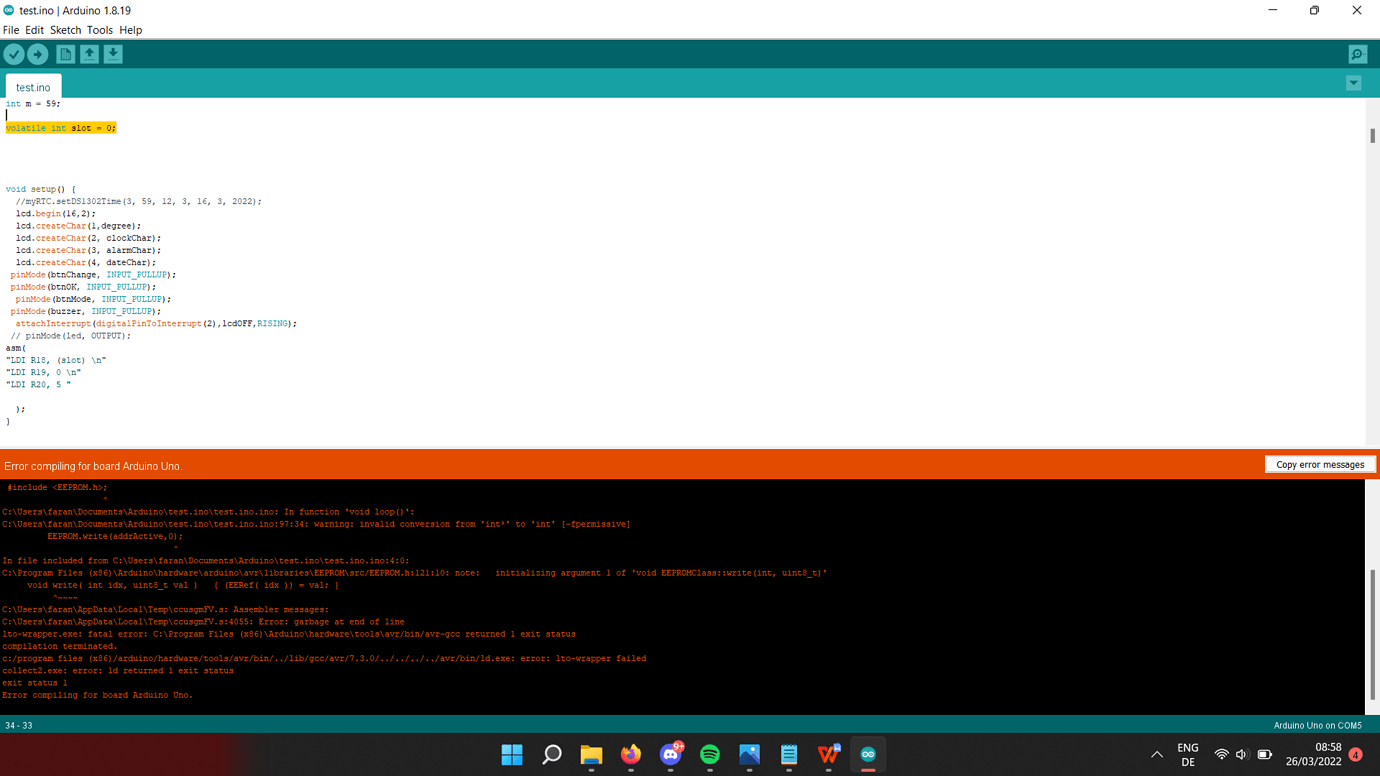Click the 'pinMode(btnMode, INPUT_PULLUP);' line
Viewport: 1380px width, 776px height.
[93, 299]
